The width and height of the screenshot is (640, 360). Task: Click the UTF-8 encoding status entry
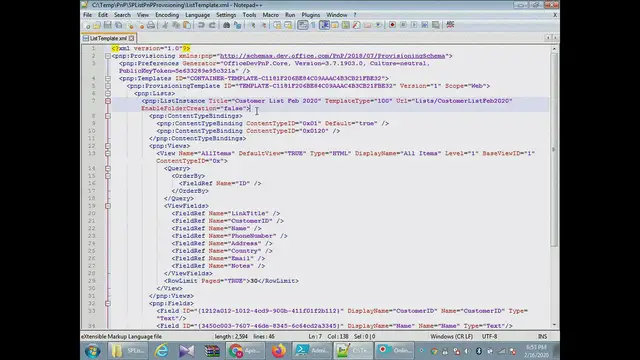pos(489,337)
